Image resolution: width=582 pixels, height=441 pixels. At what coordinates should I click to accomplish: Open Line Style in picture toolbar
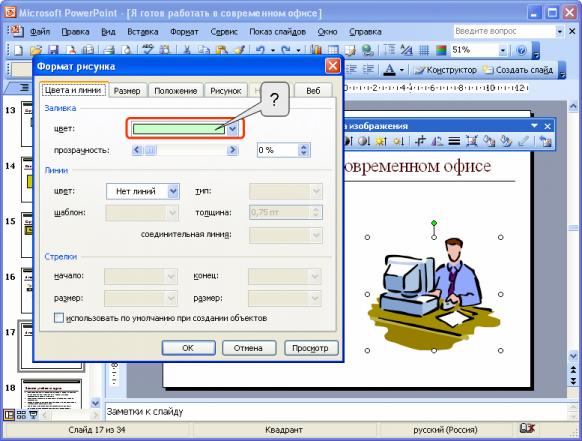coord(454,141)
